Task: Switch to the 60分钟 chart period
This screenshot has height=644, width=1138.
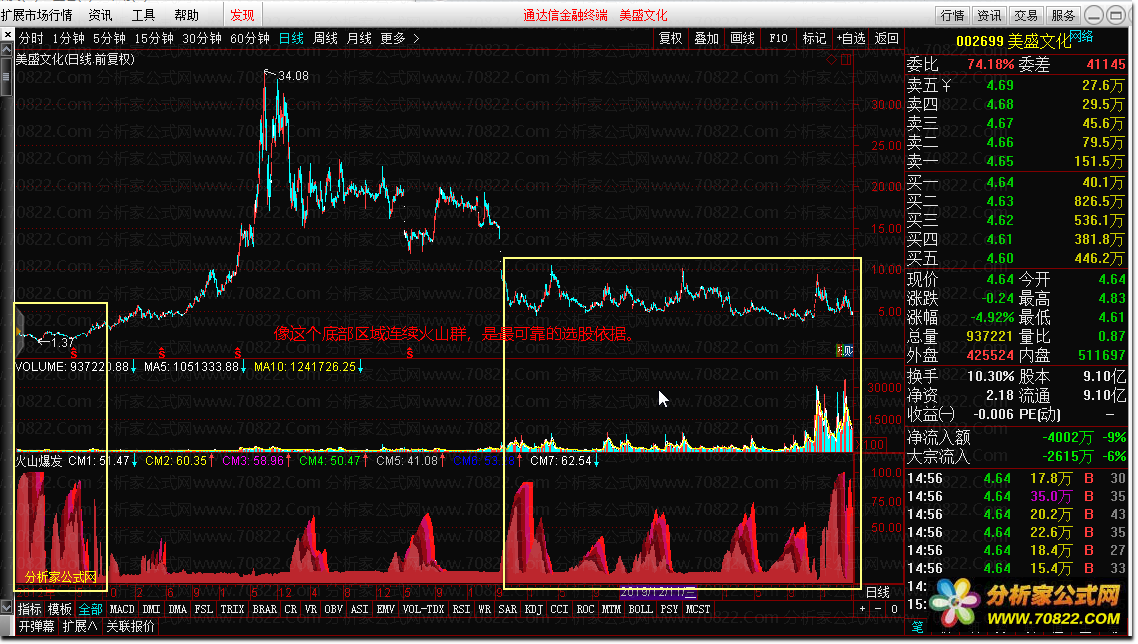Action: [x=250, y=38]
